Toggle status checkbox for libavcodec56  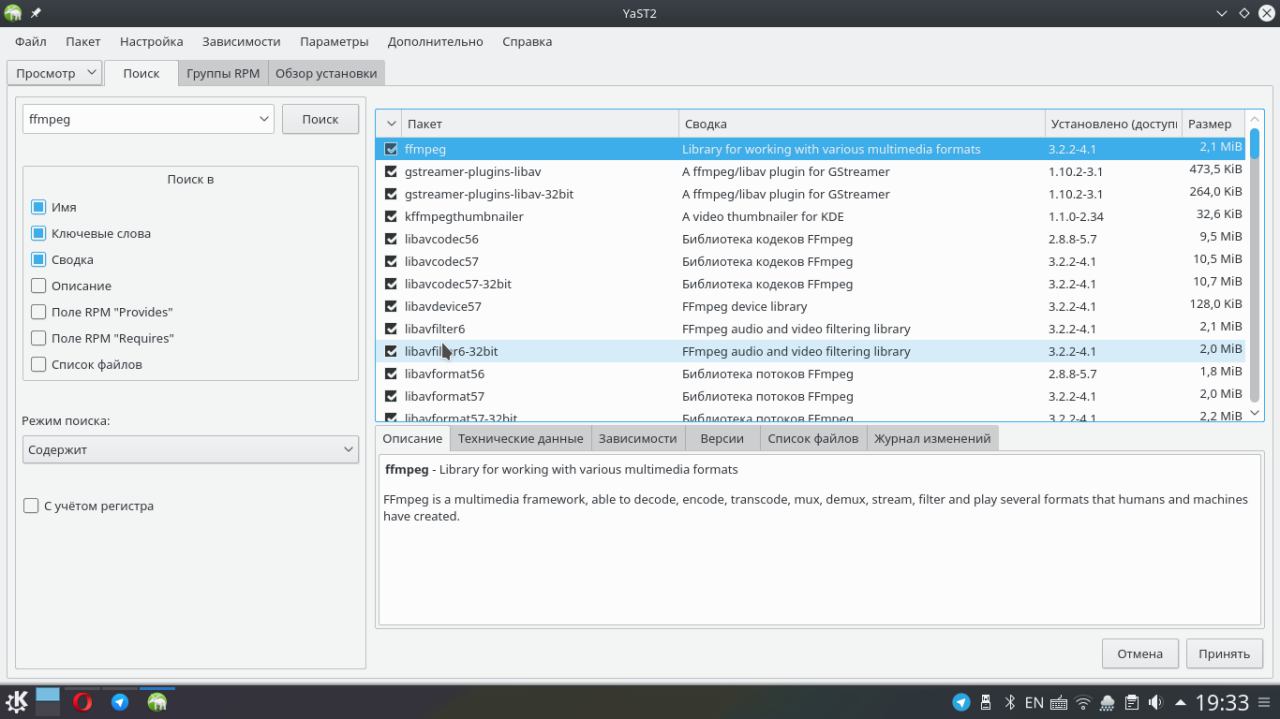point(391,239)
